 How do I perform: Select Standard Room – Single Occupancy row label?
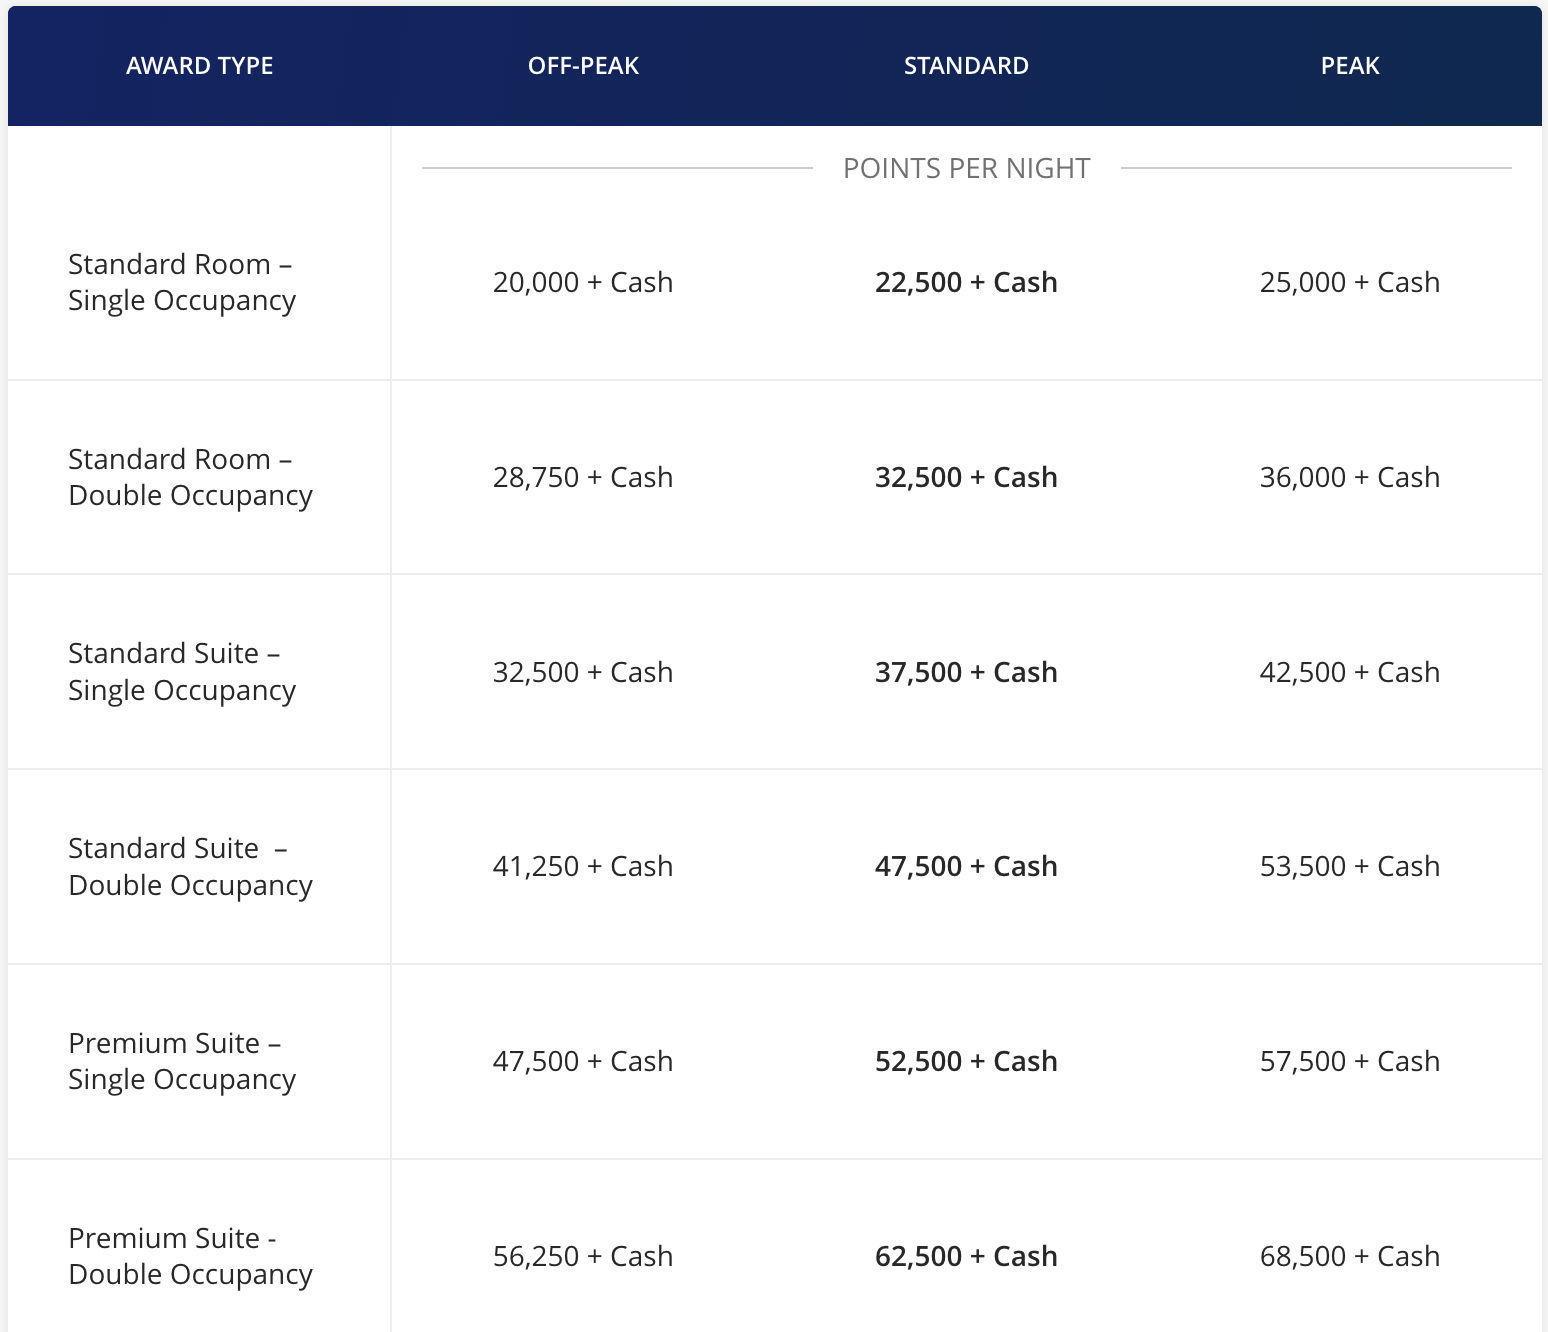(182, 282)
